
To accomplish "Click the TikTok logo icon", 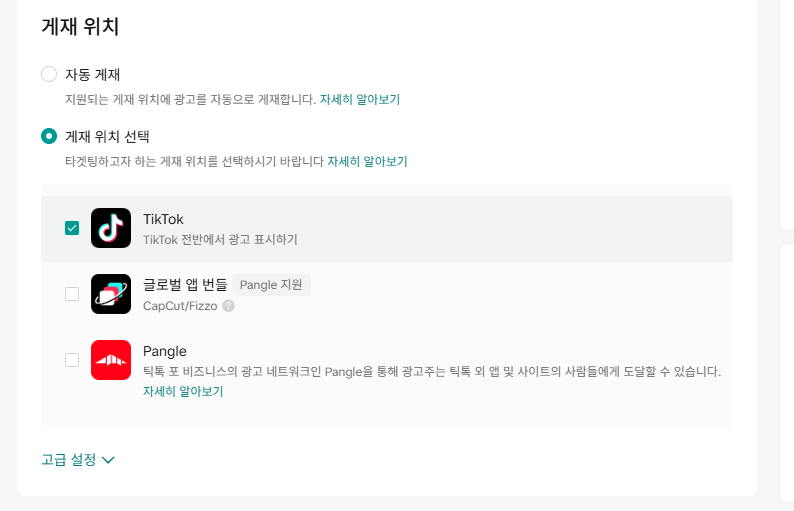I will point(111,228).
